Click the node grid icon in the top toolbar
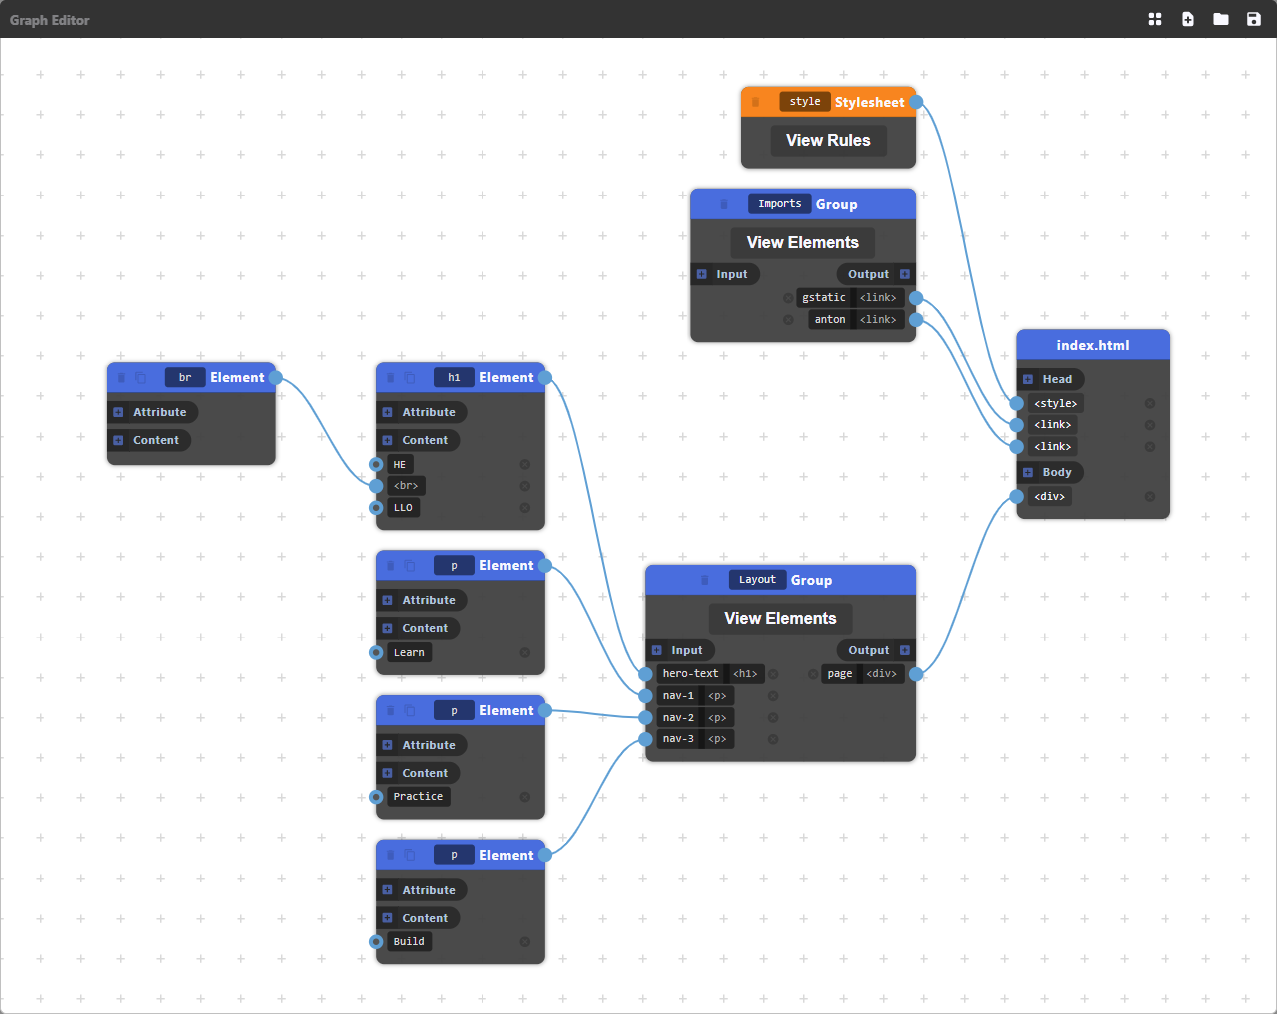 click(1155, 19)
